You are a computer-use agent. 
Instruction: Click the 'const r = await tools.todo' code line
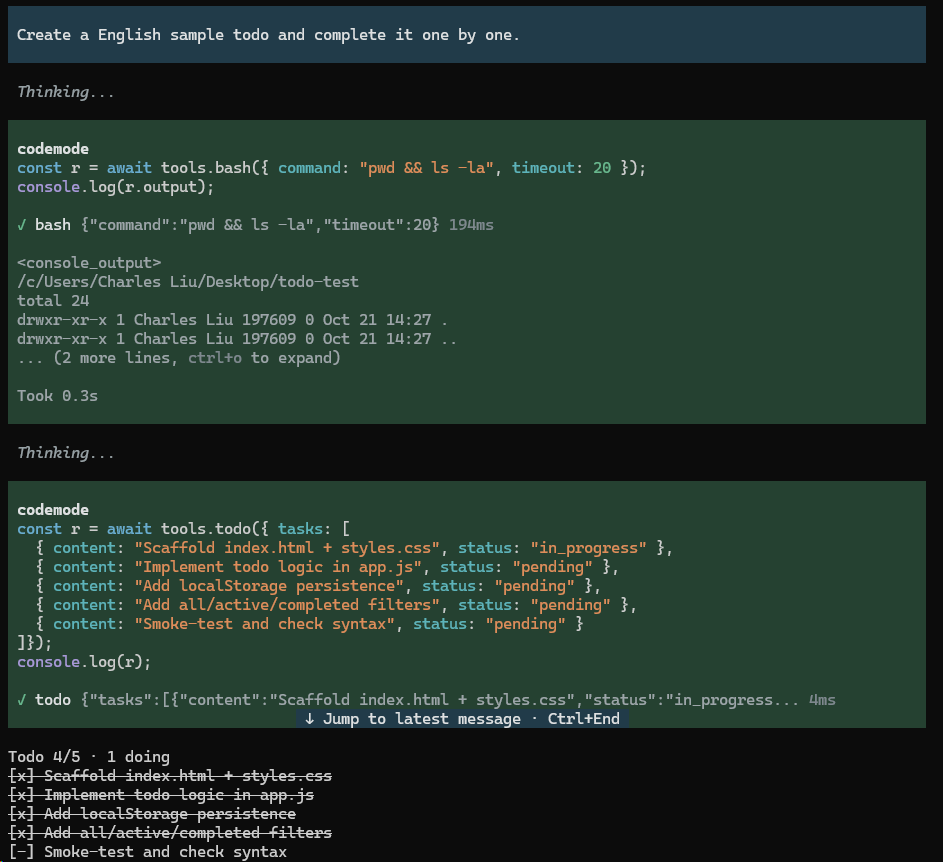pyautogui.click(x=183, y=529)
